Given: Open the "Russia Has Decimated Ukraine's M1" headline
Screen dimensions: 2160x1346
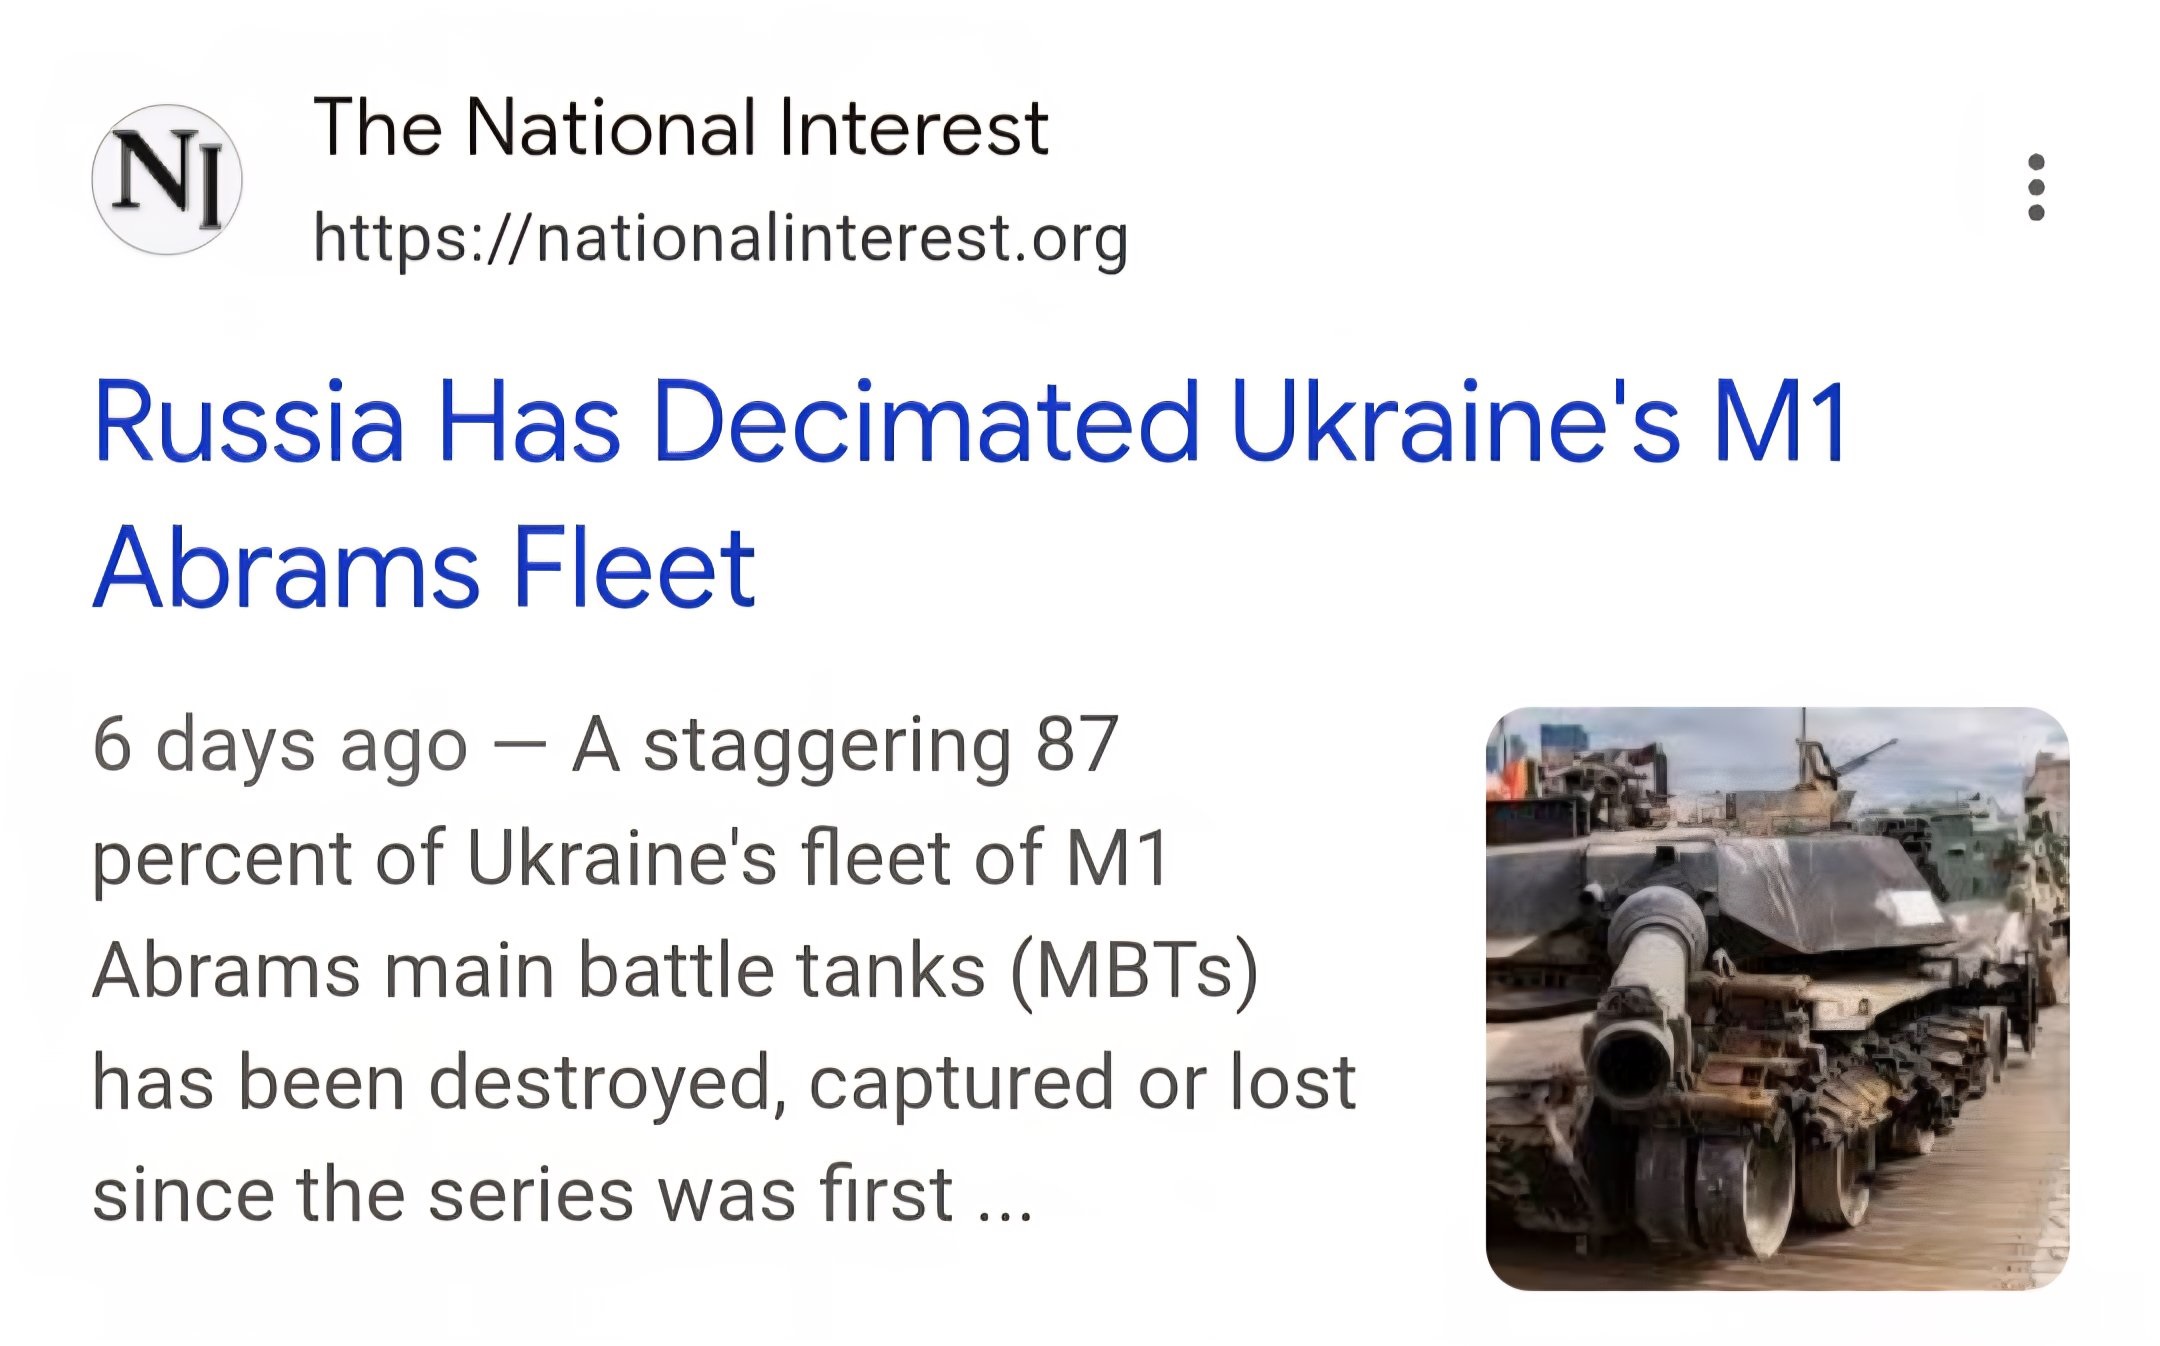Looking at the screenshot, I should pyautogui.click(x=969, y=422).
